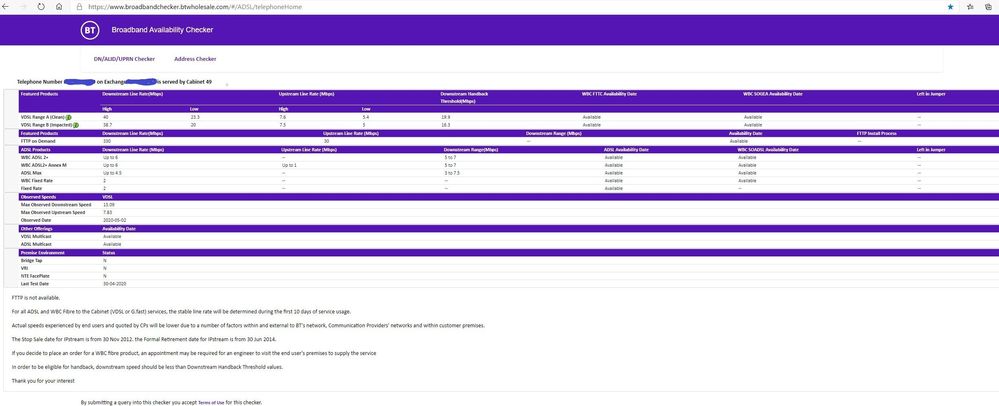
Task: Select the VDSL Range A (Clean) row label
Action: pyautogui.click(x=43, y=117)
